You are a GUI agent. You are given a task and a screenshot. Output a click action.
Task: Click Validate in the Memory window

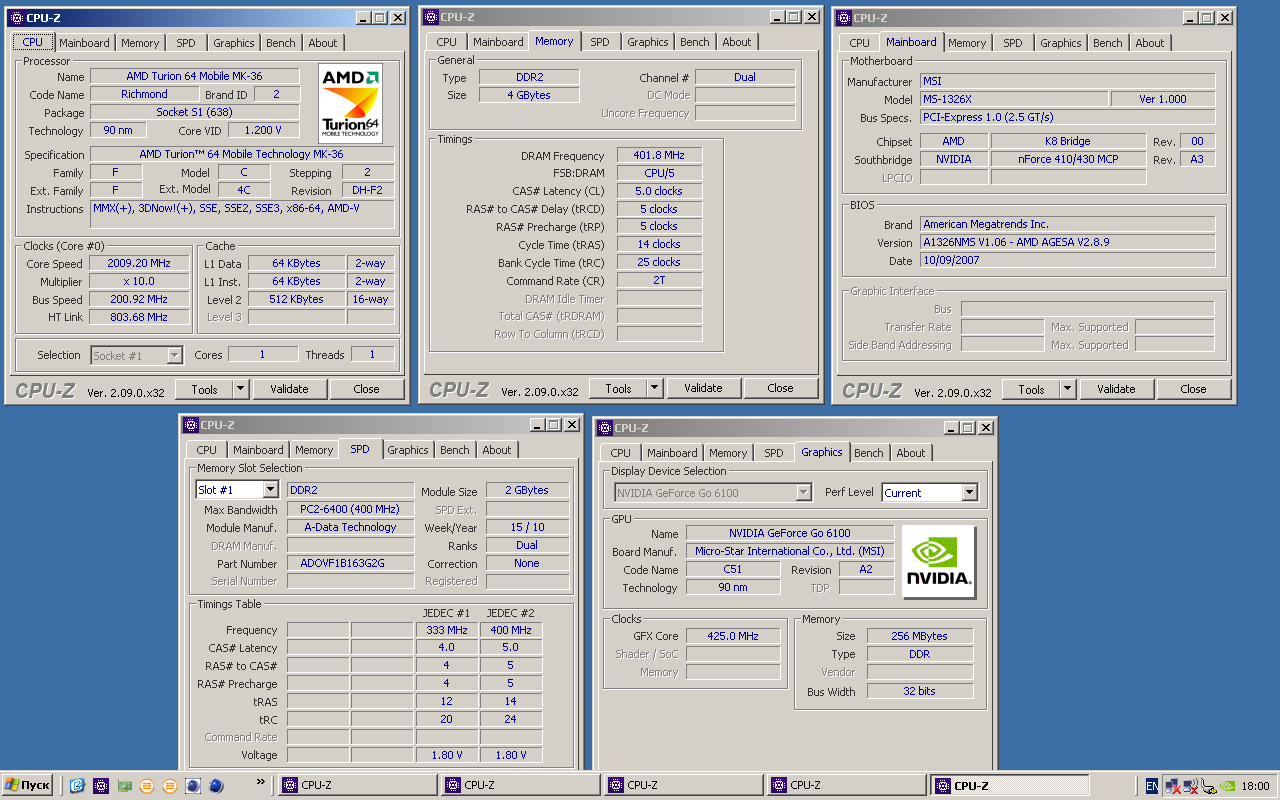pos(703,388)
